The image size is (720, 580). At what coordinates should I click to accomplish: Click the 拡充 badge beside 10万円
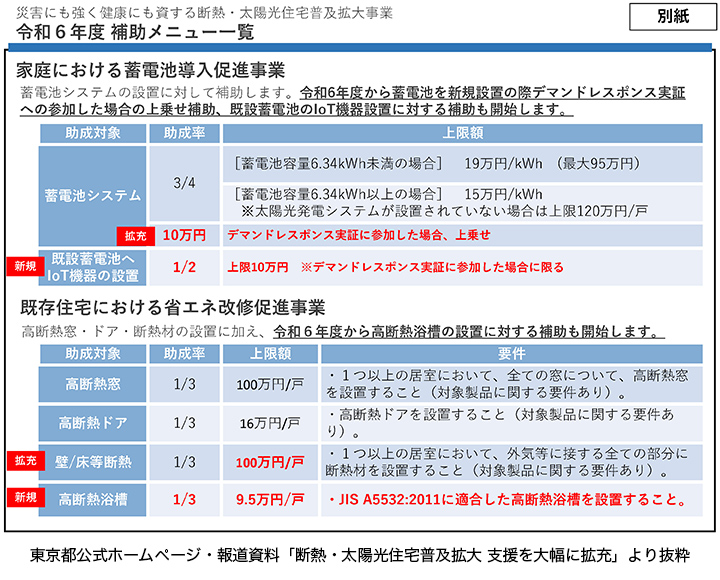(134, 236)
